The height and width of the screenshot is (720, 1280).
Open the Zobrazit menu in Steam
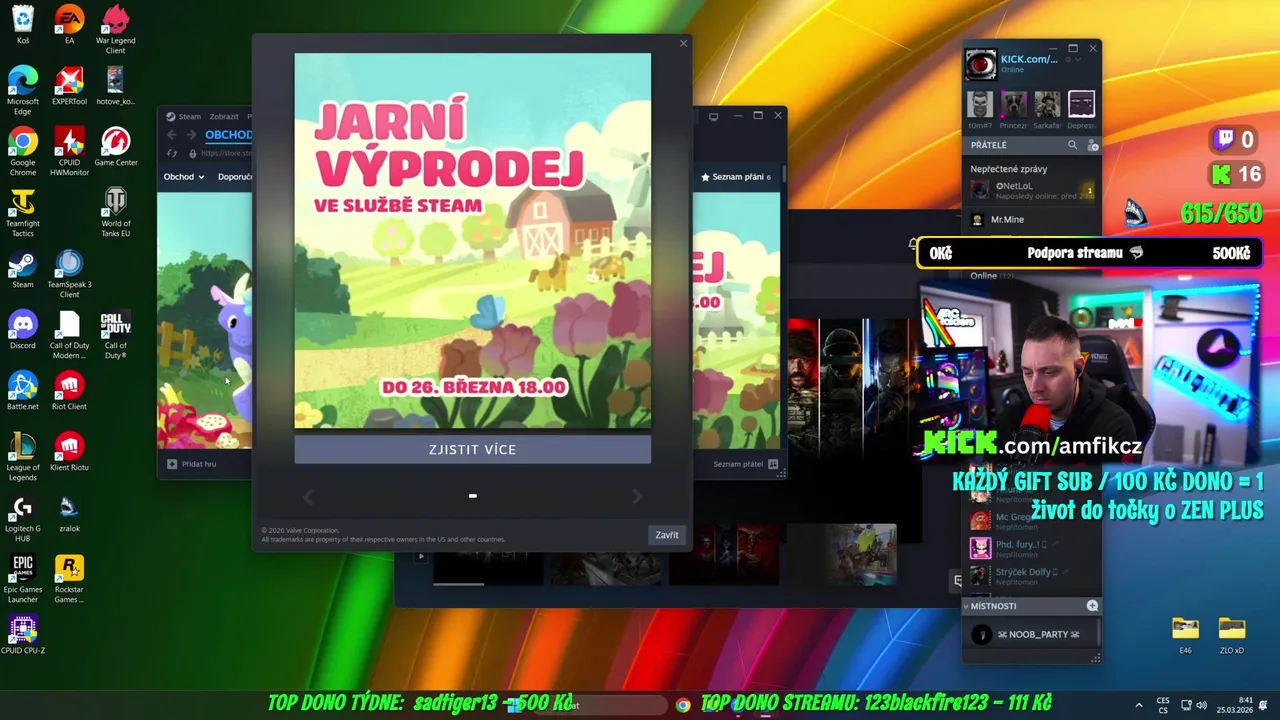coord(224,116)
